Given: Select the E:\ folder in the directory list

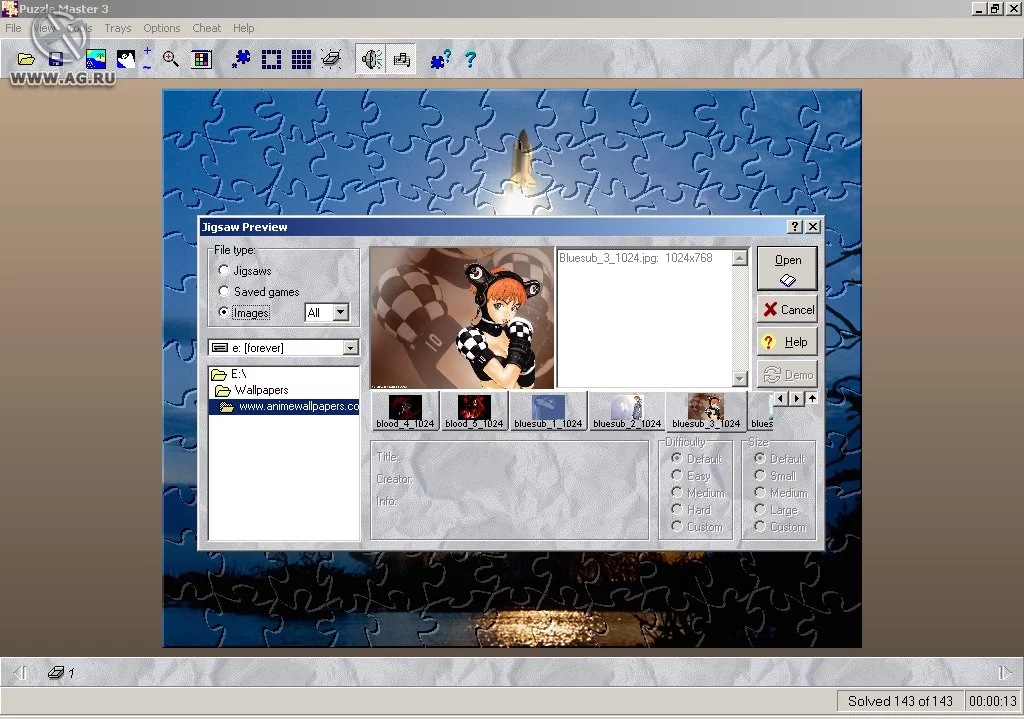Looking at the screenshot, I should 229,374.
